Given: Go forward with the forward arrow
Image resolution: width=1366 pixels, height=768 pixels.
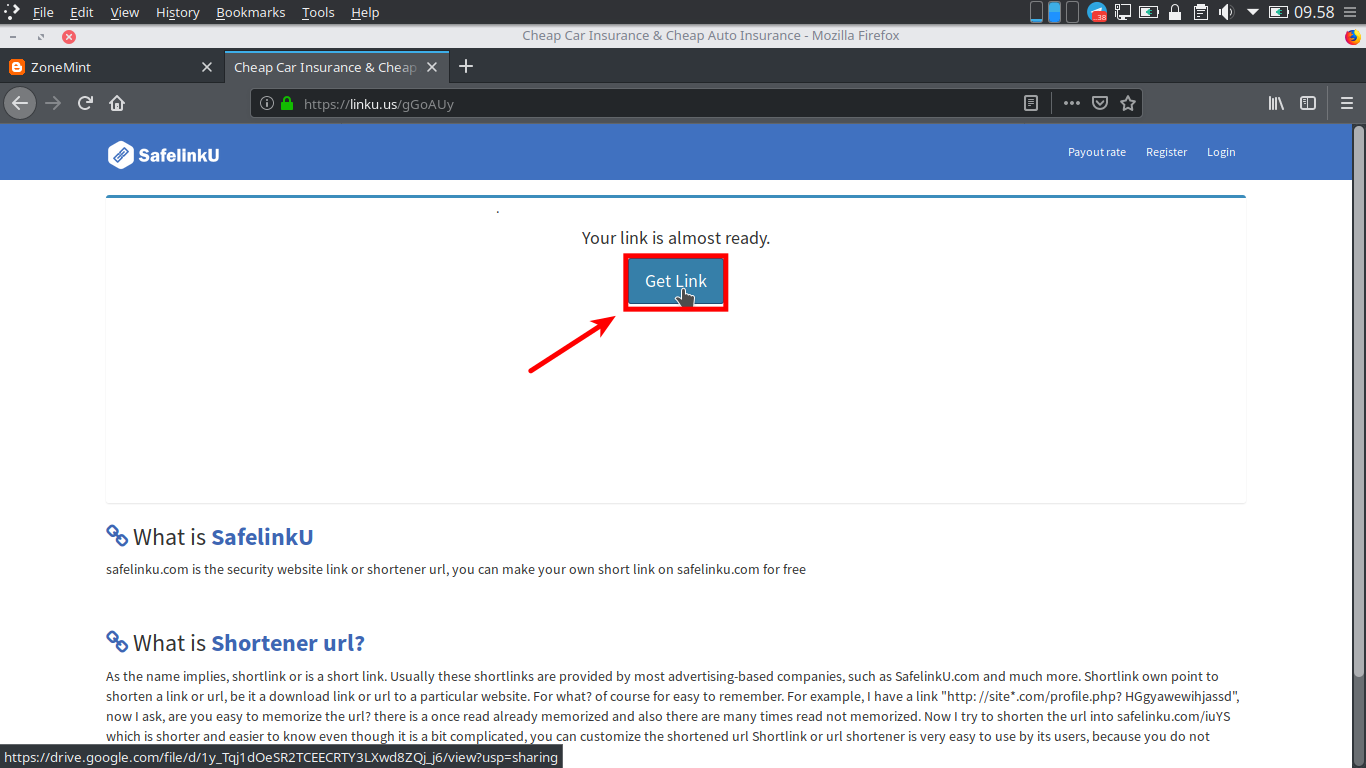Looking at the screenshot, I should tap(53, 103).
